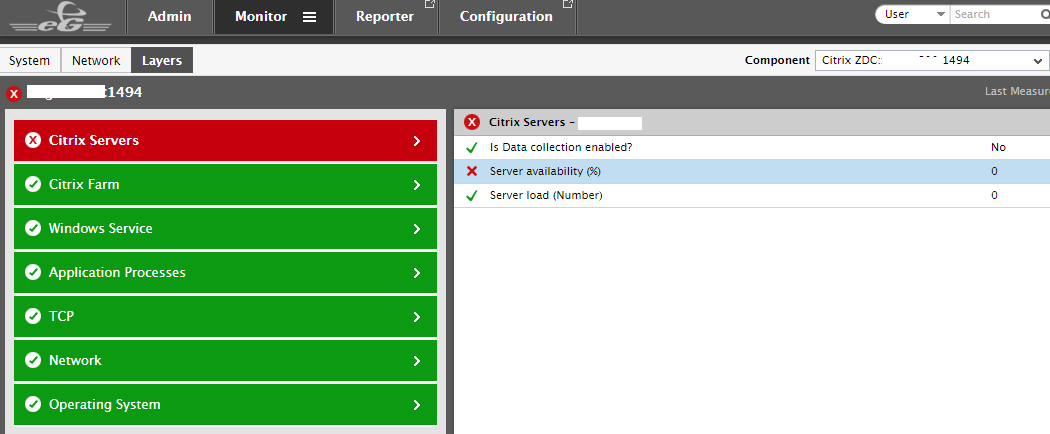Click 'Citrix Servers -' panel heading
The image size is (1050, 434).
[x=532, y=123]
